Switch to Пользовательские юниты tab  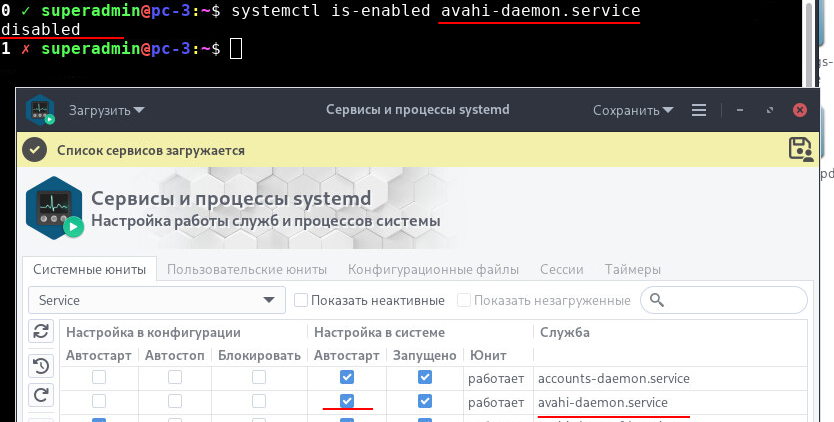pos(247,269)
